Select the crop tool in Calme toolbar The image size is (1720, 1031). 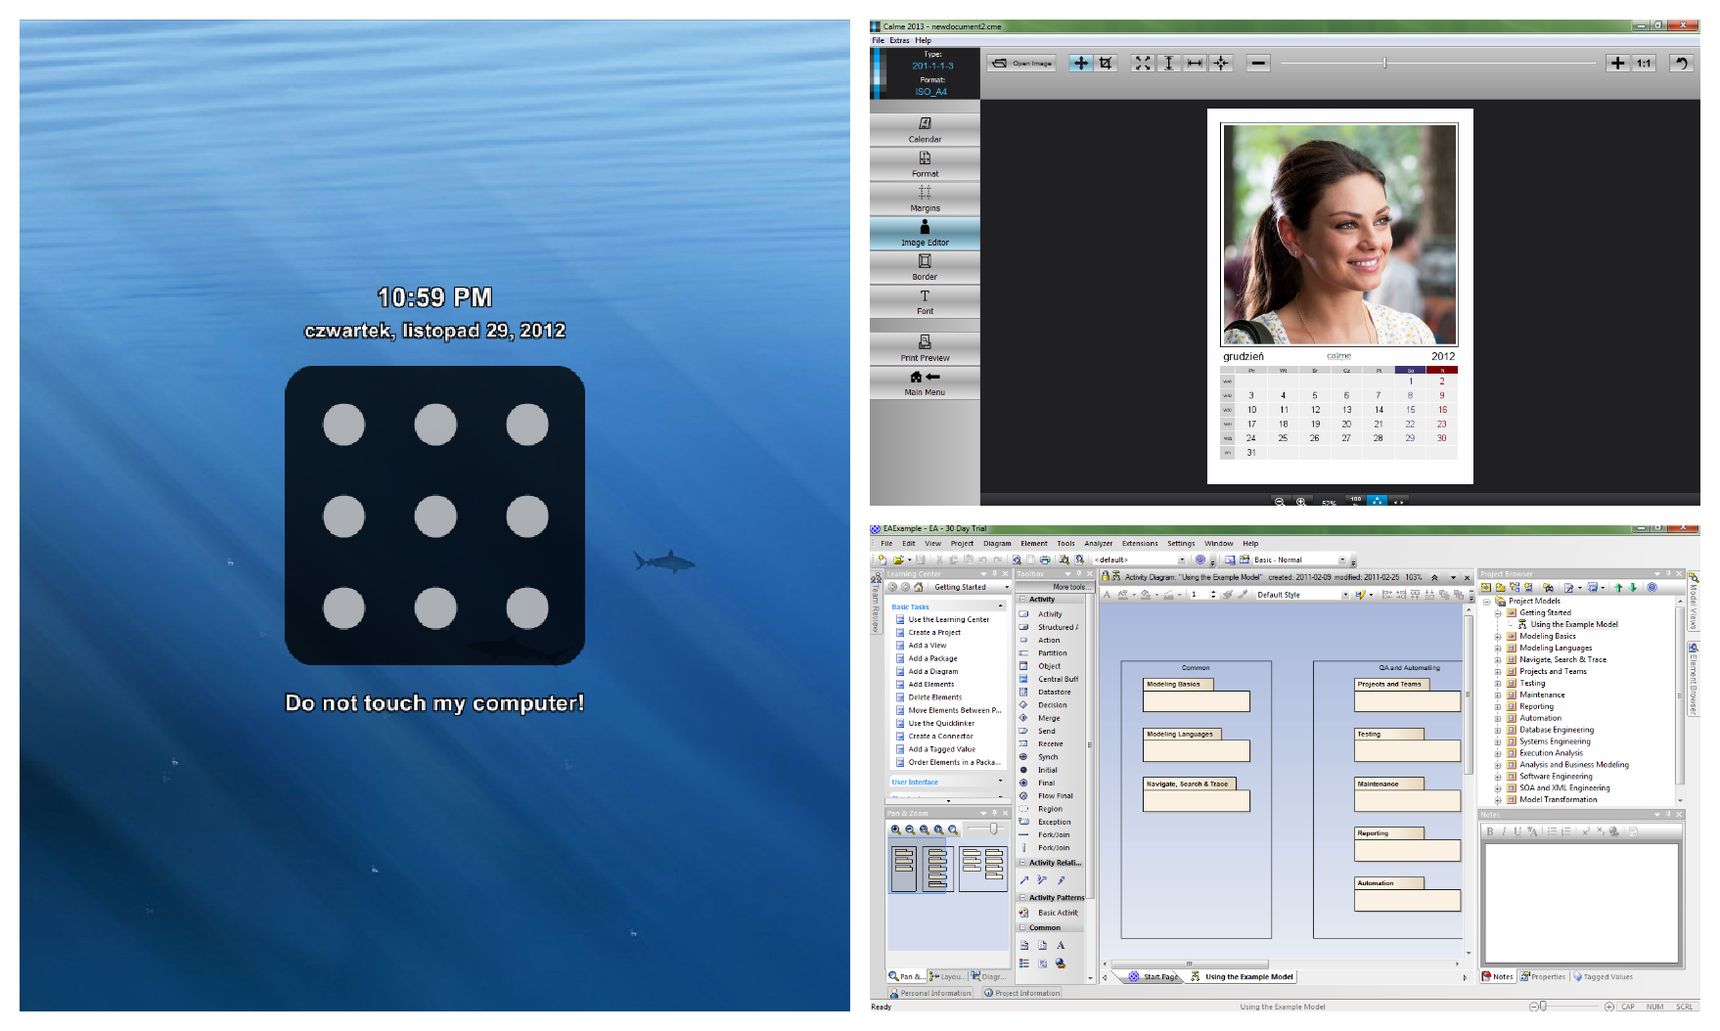(x=1105, y=63)
